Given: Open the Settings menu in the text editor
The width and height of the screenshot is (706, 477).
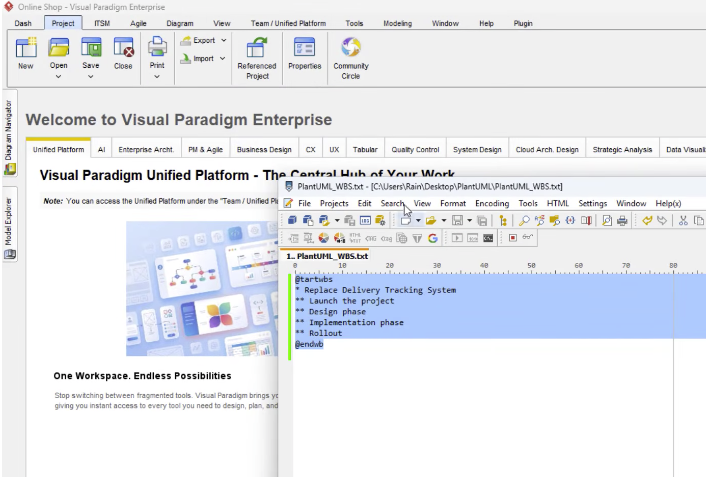Looking at the screenshot, I should click(x=593, y=204).
